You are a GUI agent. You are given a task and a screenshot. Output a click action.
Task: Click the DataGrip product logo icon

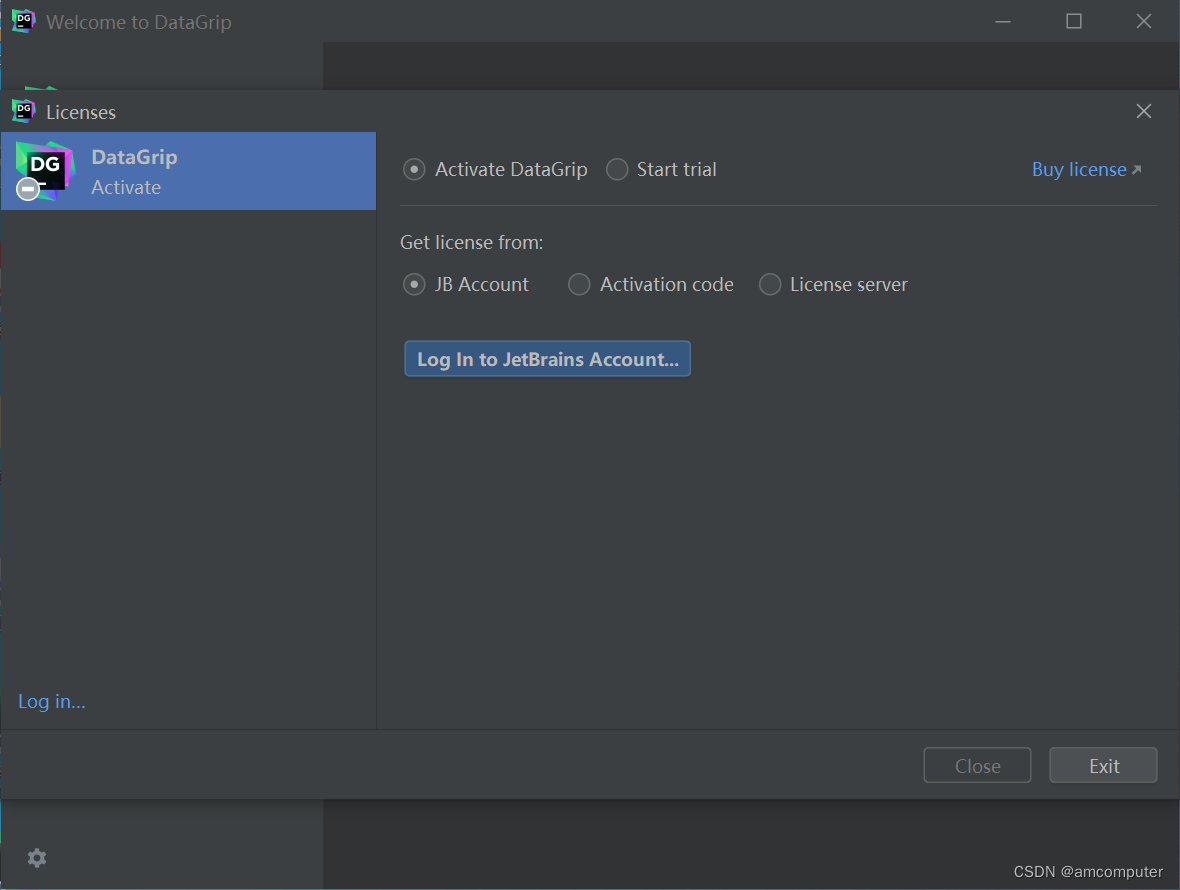(x=45, y=171)
